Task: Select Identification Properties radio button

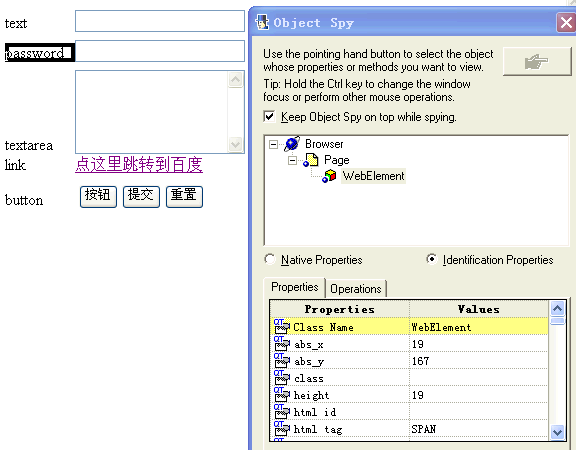Action: [x=432, y=259]
